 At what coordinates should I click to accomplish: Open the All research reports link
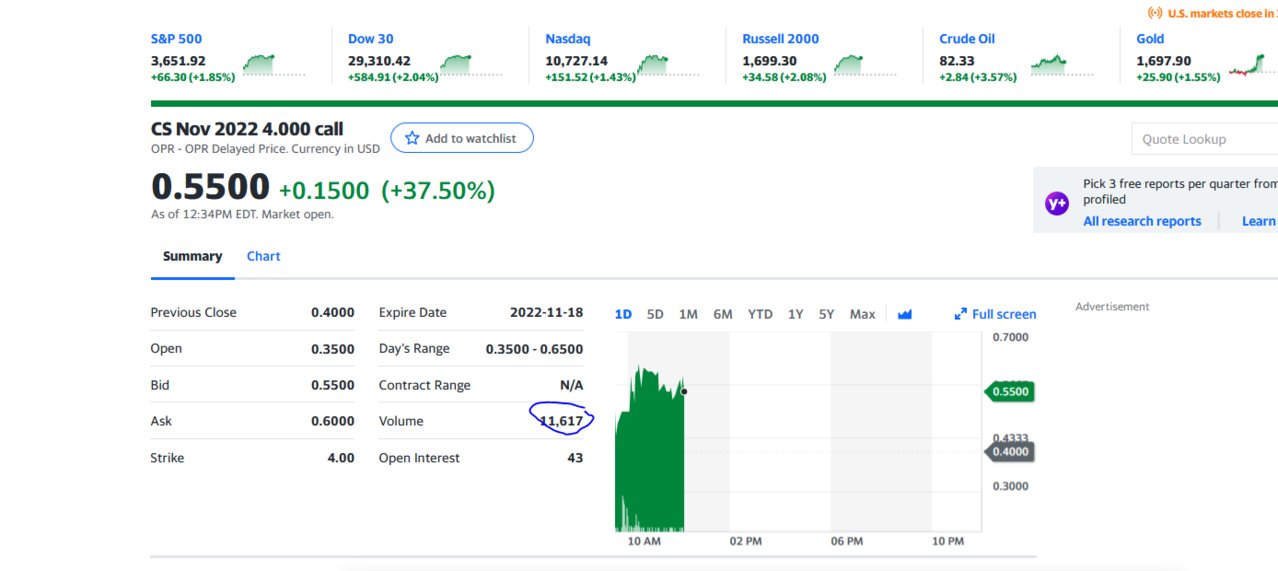click(x=1142, y=221)
